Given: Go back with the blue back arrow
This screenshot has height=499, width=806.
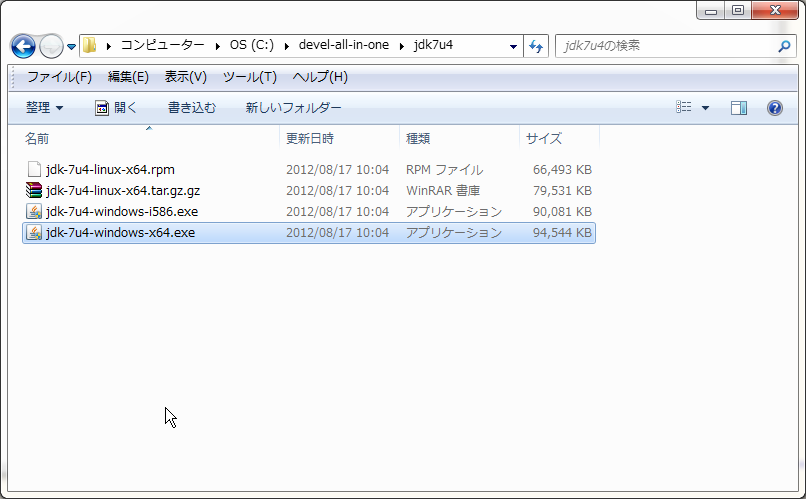Looking at the screenshot, I should click(x=23, y=46).
